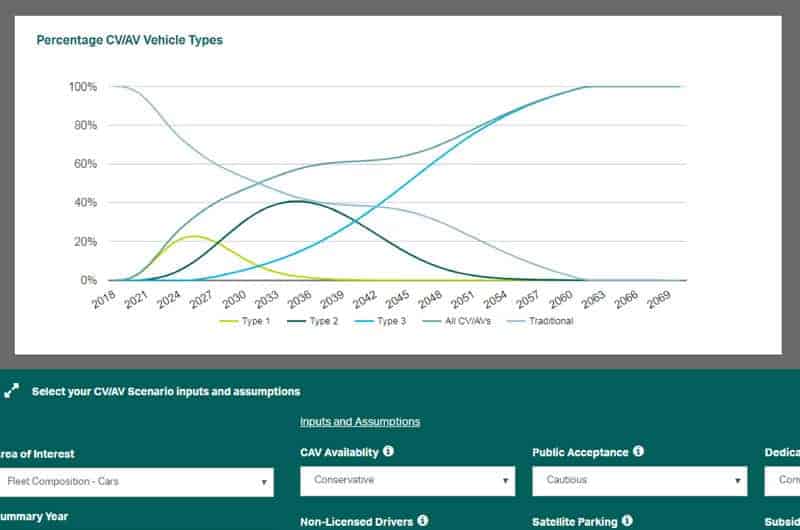
Task: Open the Inputs and Assumptions link
Action: (360, 422)
